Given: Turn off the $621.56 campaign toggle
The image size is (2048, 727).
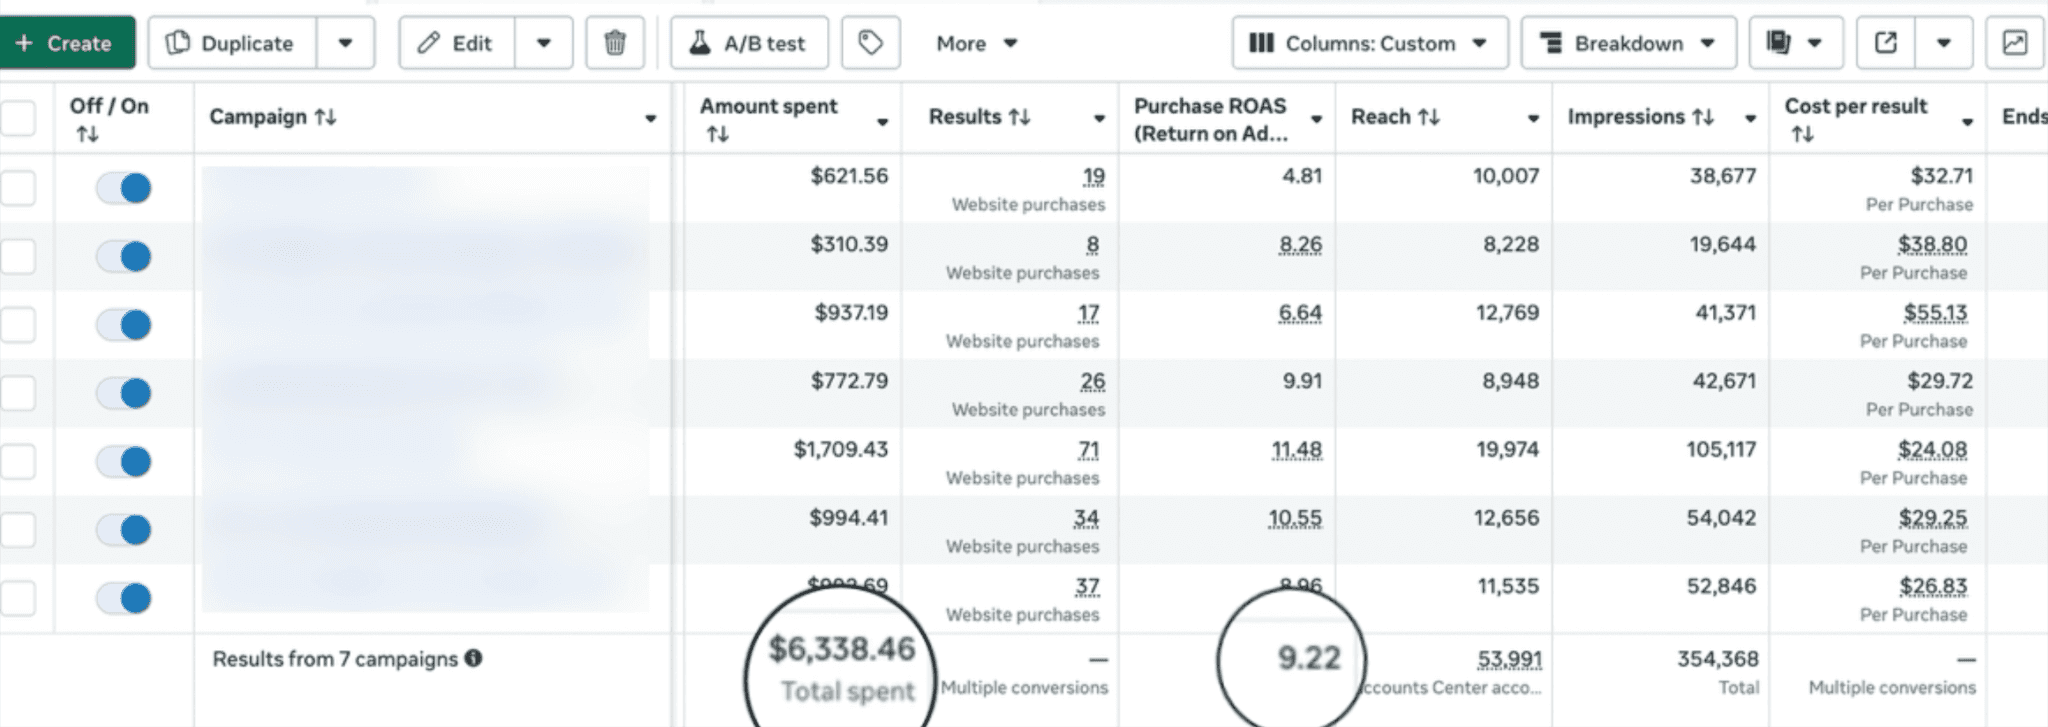Looking at the screenshot, I should [x=124, y=188].
